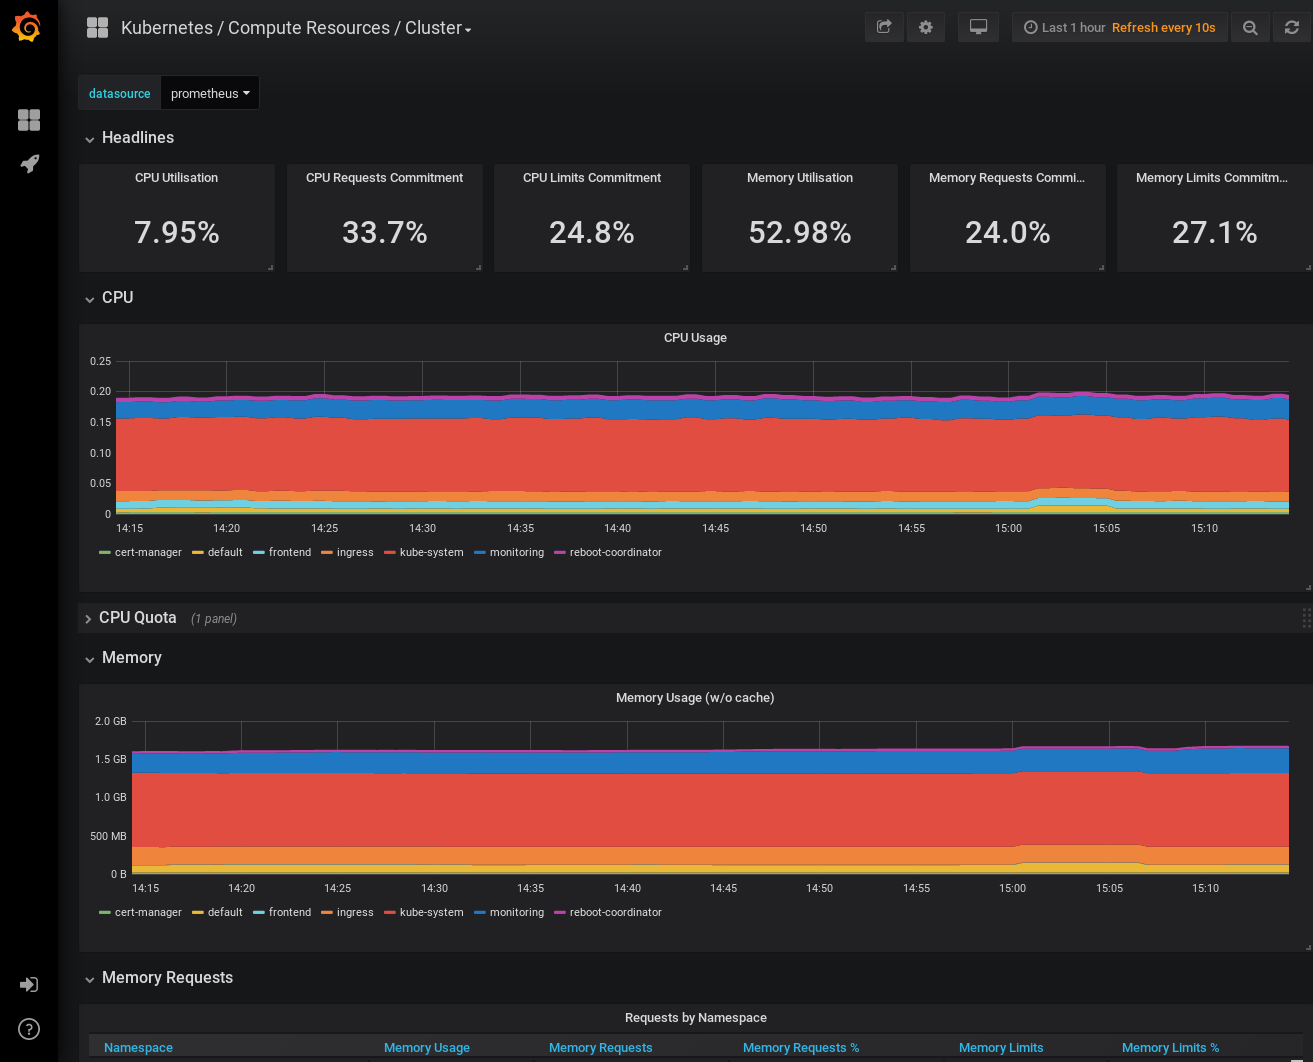Toggle kube-system series in CPU Usage legend

click(431, 553)
